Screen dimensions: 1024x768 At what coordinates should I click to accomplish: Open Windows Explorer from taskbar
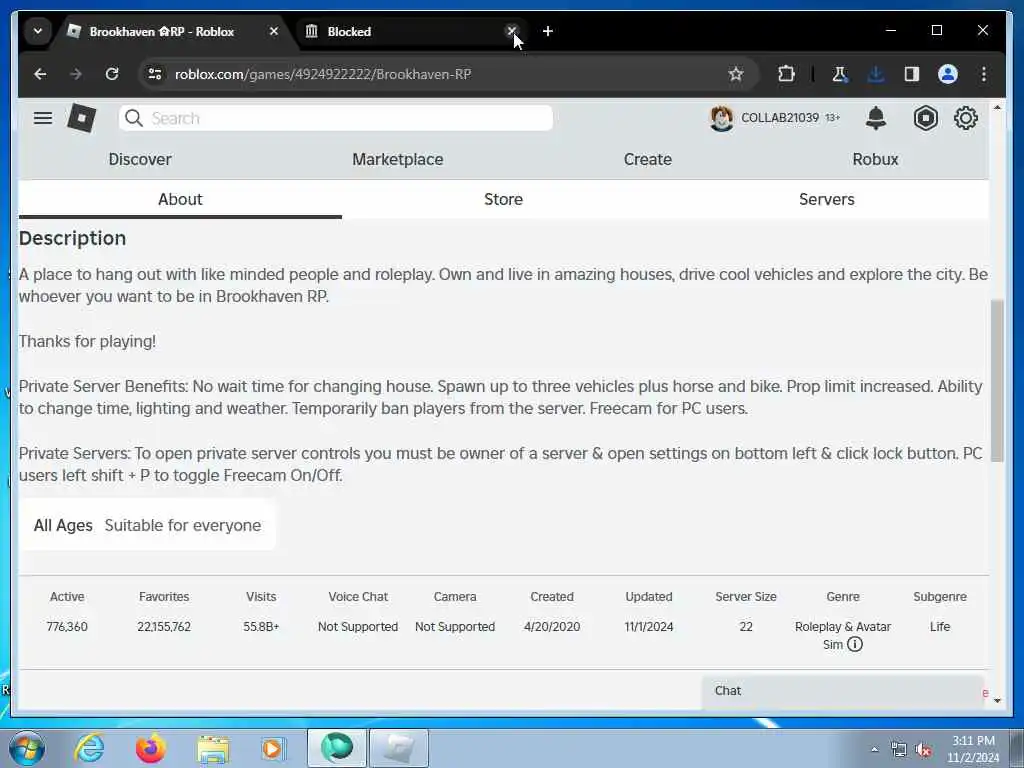tap(213, 748)
